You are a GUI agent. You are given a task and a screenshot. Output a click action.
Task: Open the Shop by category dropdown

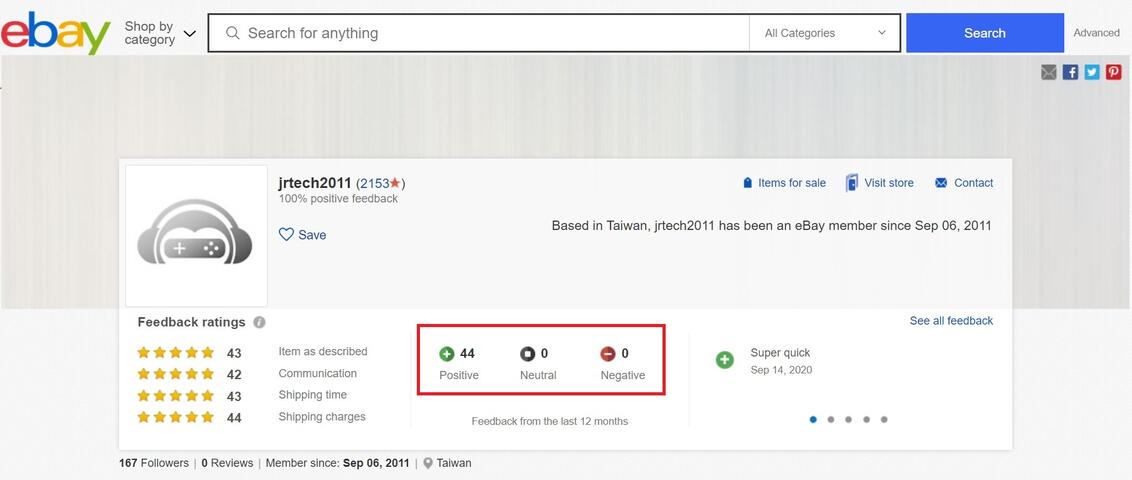point(160,33)
